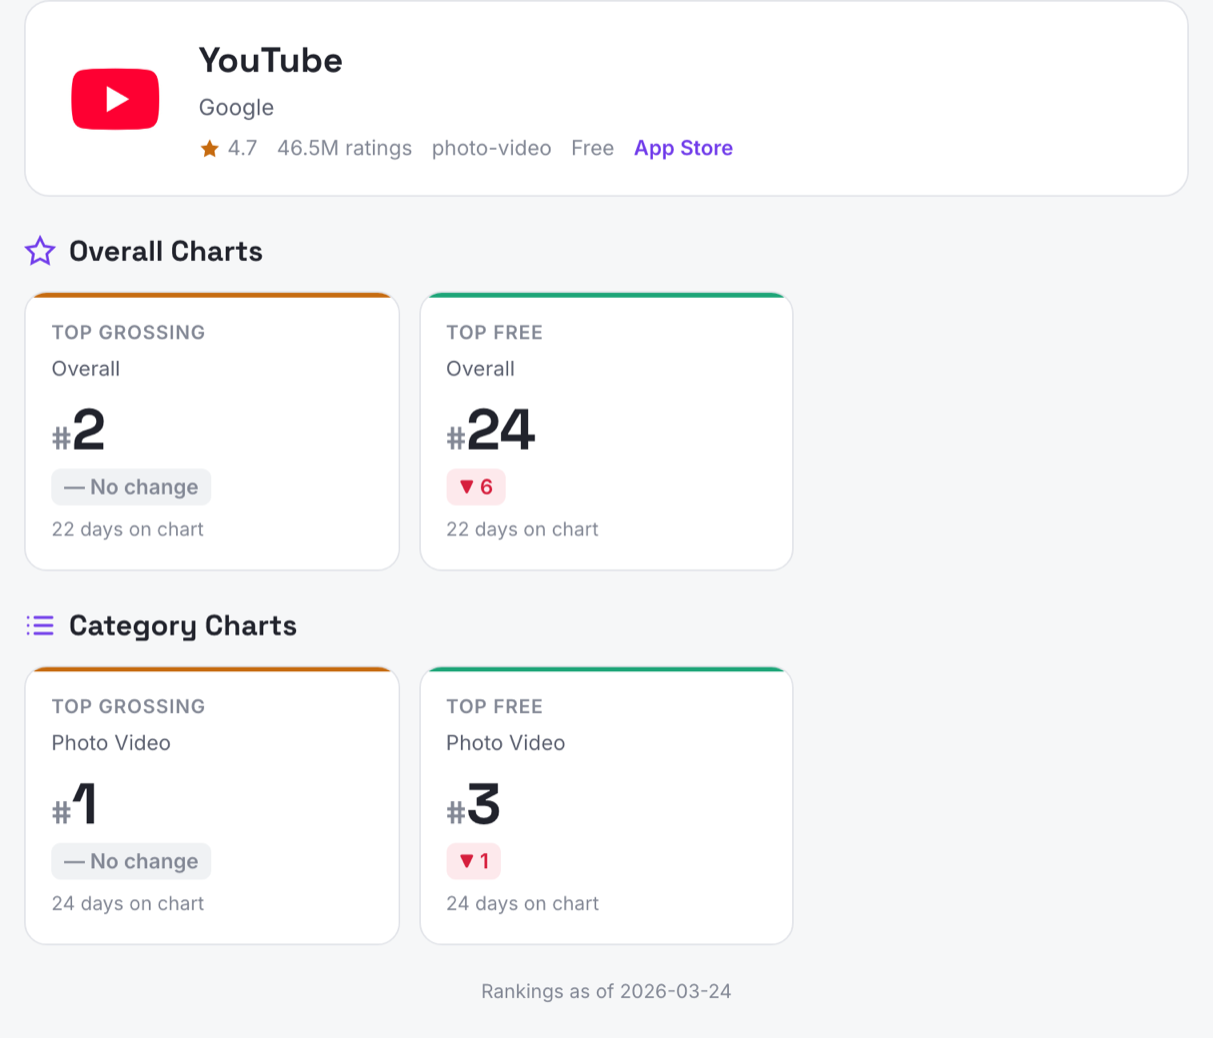
Task: Click the down 1 change badge
Action: (474, 861)
